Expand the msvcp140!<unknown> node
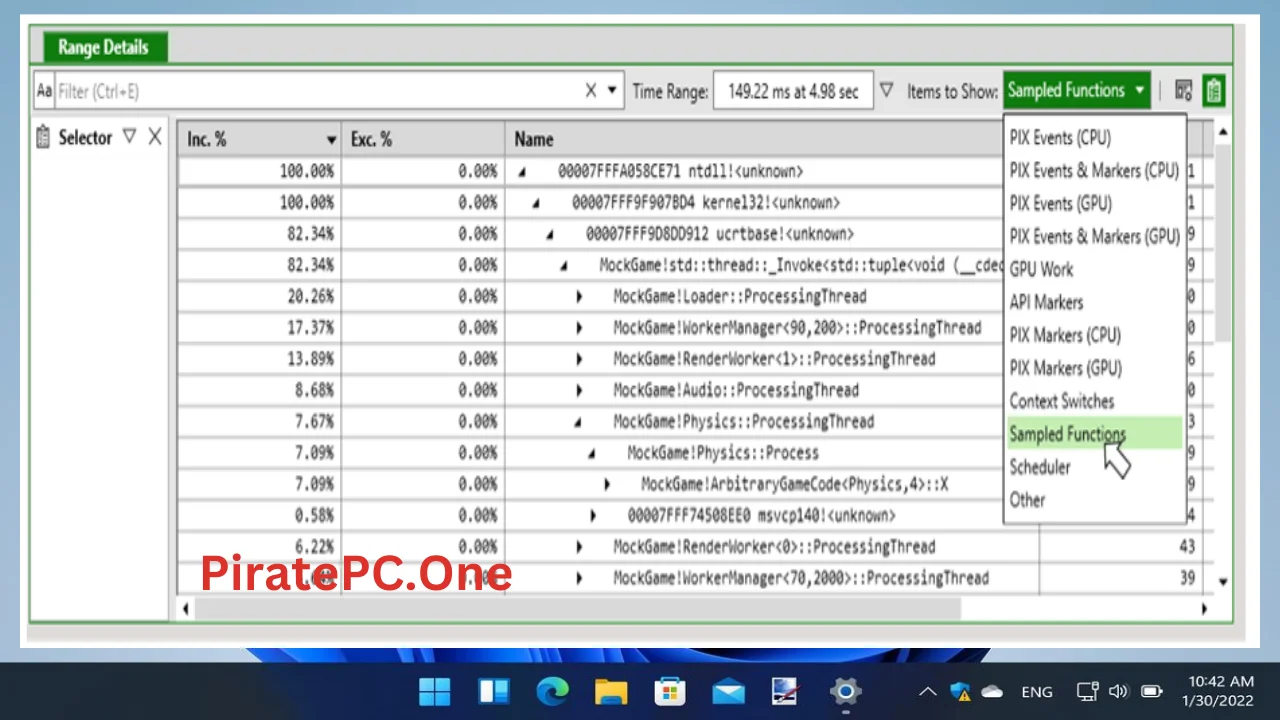This screenshot has height=720, width=1280. tap(593, 516)
